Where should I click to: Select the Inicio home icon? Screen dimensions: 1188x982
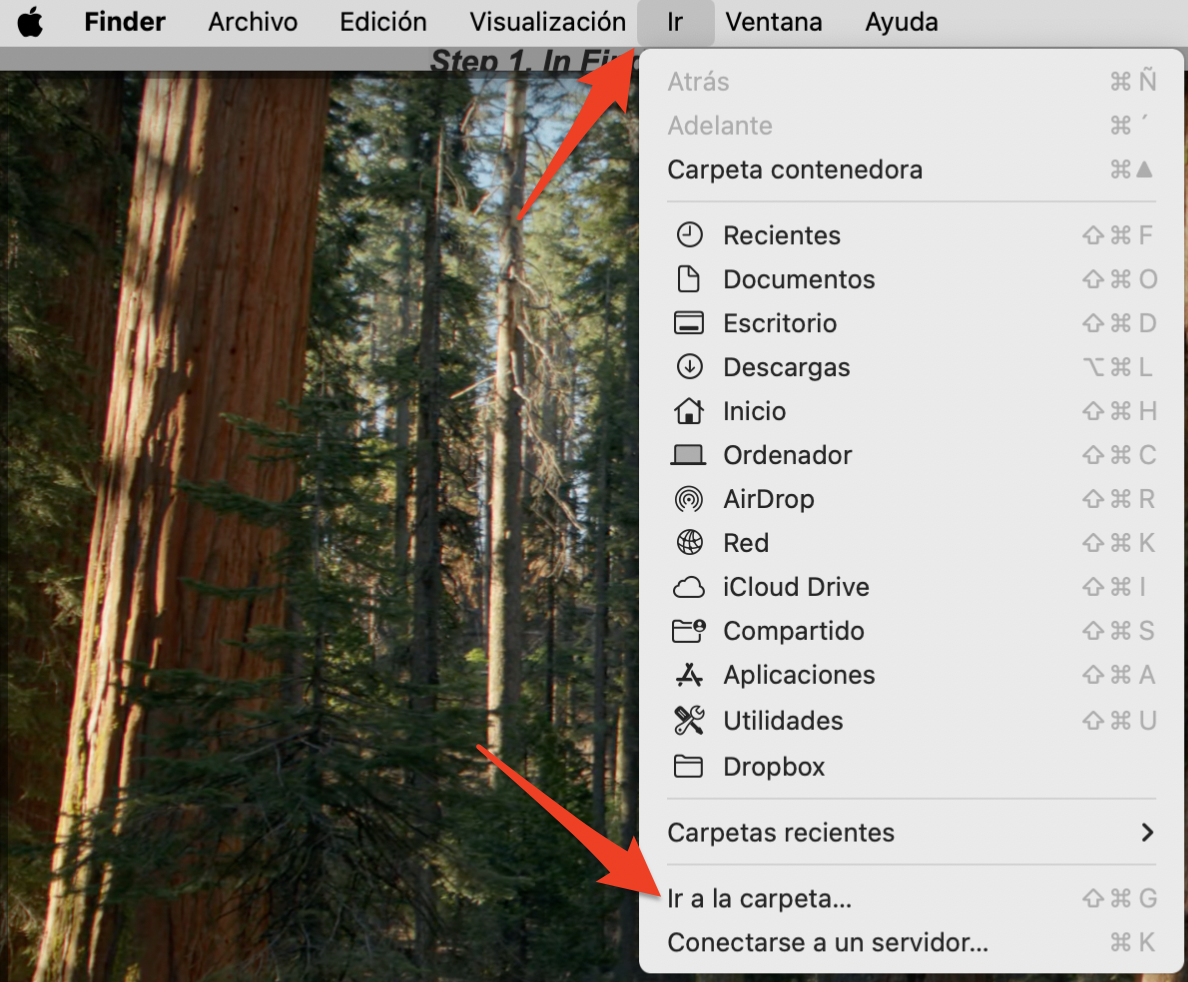pos(690,411)
